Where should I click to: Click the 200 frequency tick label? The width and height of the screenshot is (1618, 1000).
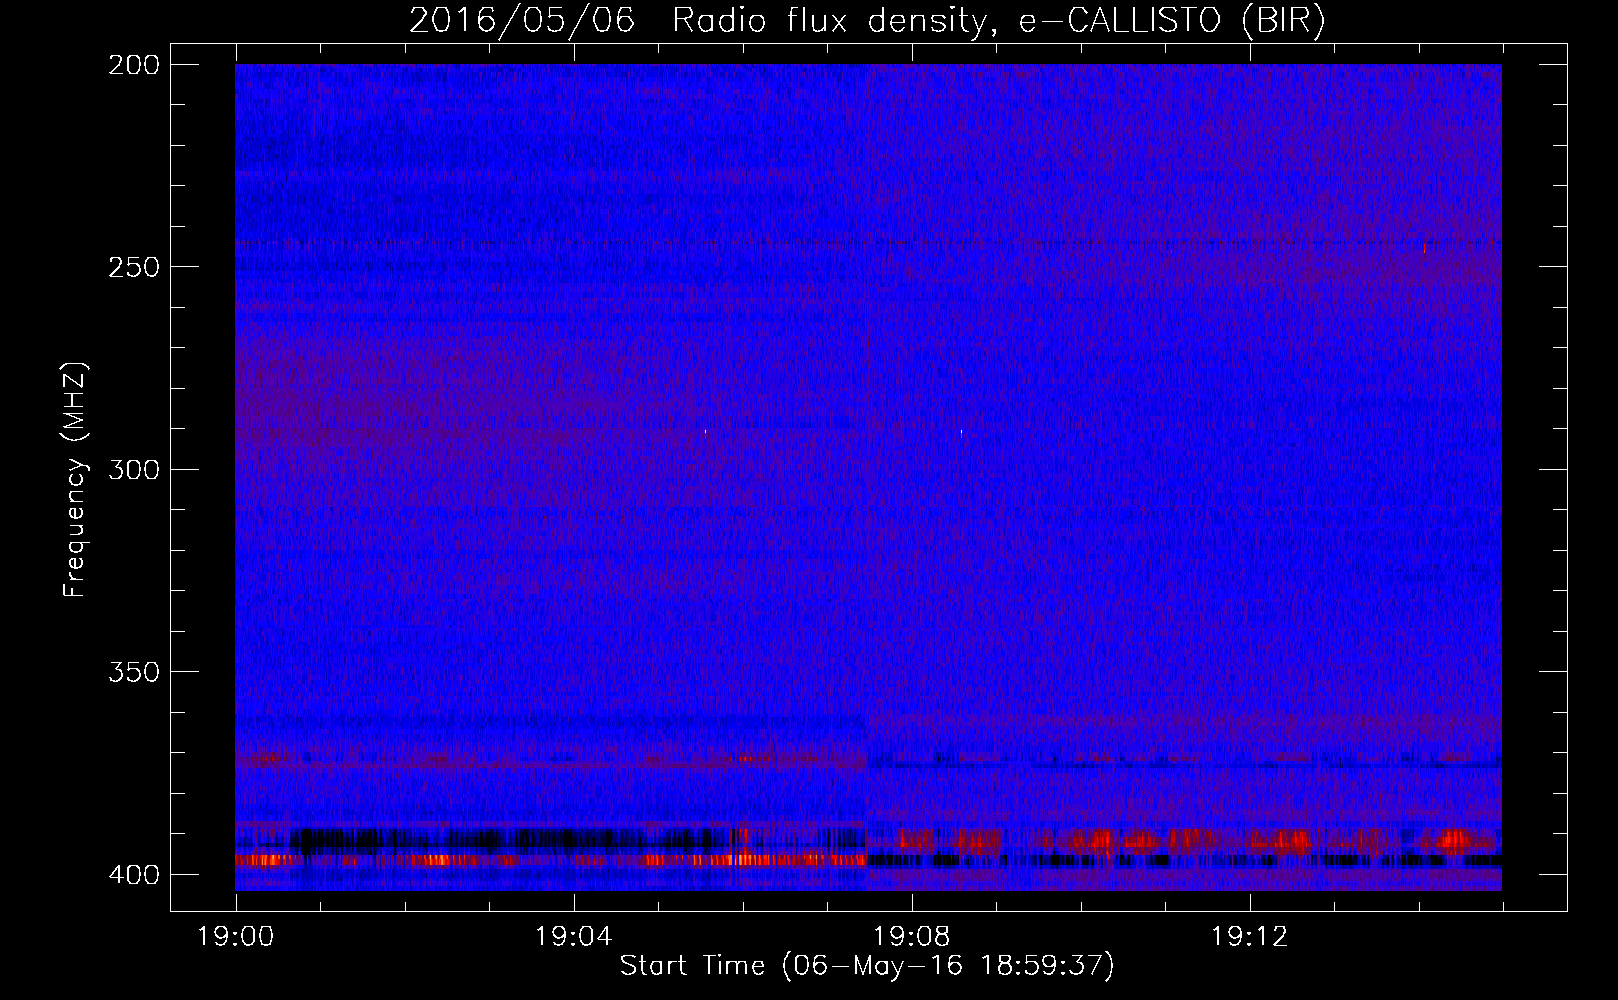(133, 65)
